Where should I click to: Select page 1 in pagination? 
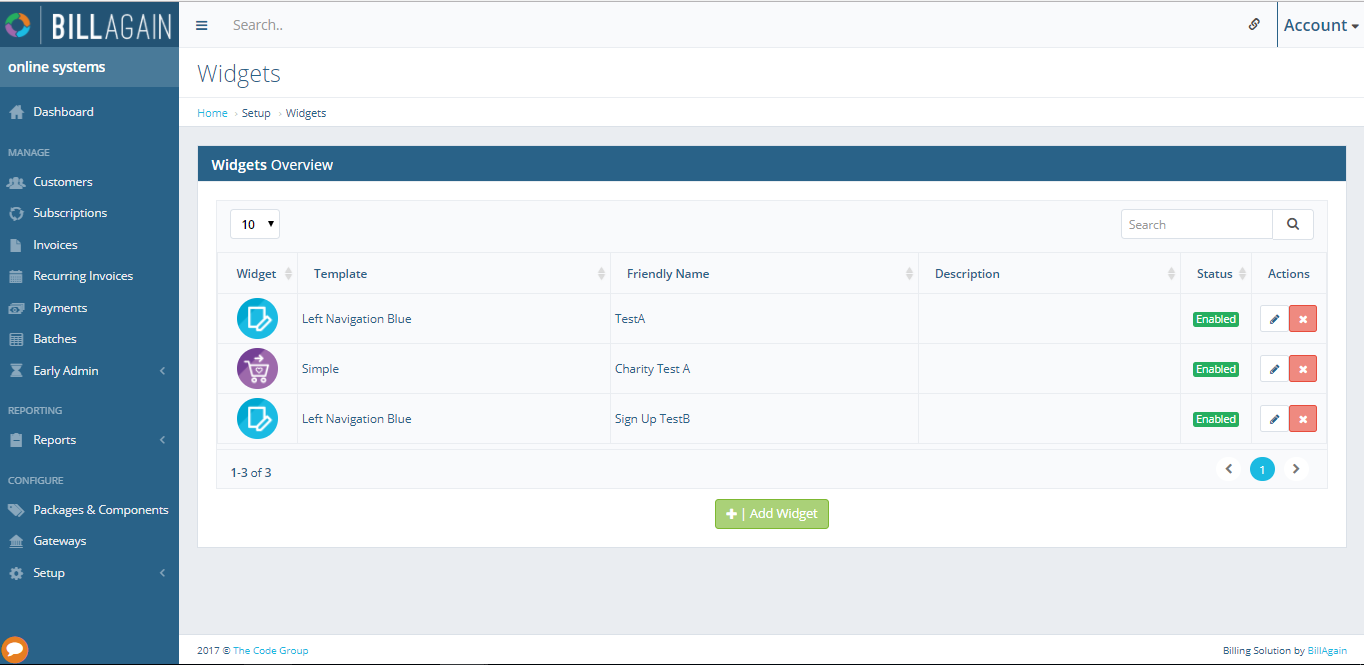coord(1263,469)
